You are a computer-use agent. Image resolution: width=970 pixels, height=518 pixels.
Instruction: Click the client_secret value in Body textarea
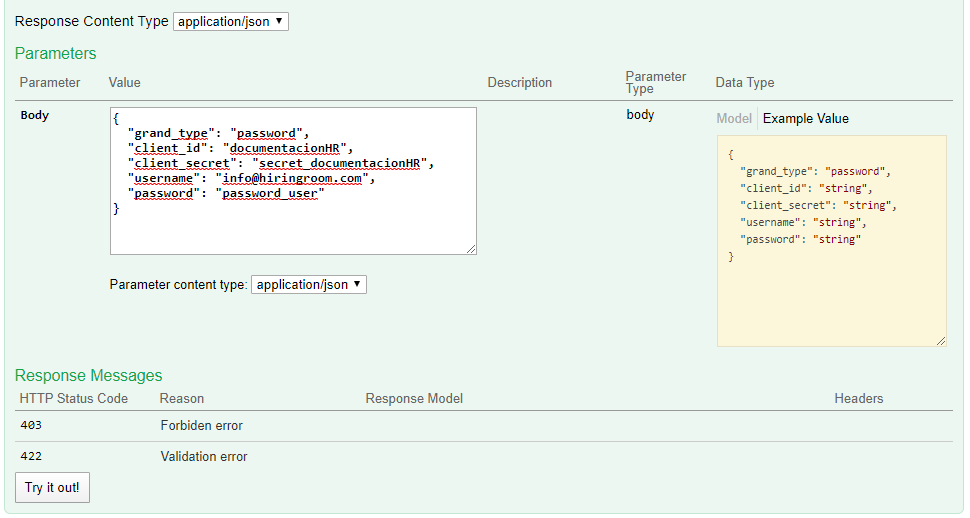tap(344, 163)
